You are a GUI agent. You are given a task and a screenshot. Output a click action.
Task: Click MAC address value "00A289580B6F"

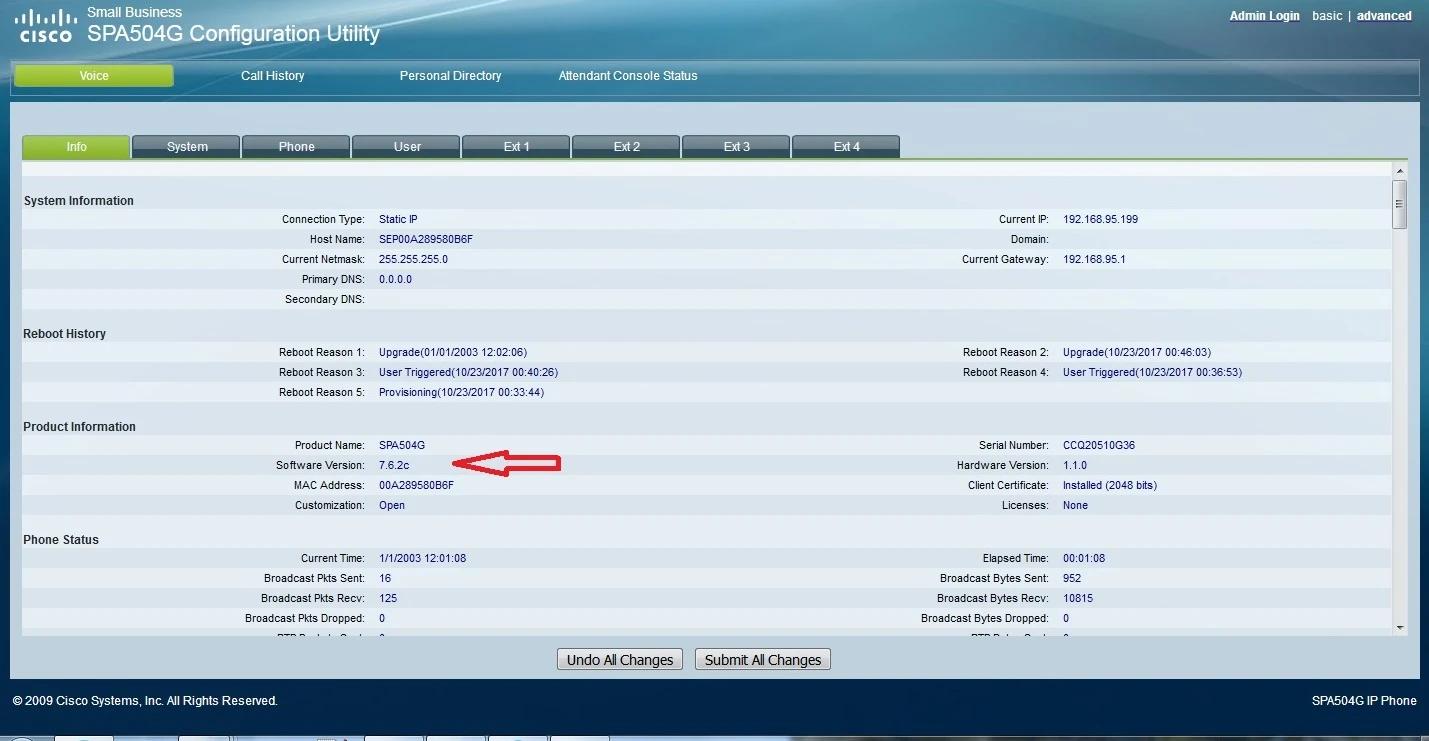click(x=416, y=485)
